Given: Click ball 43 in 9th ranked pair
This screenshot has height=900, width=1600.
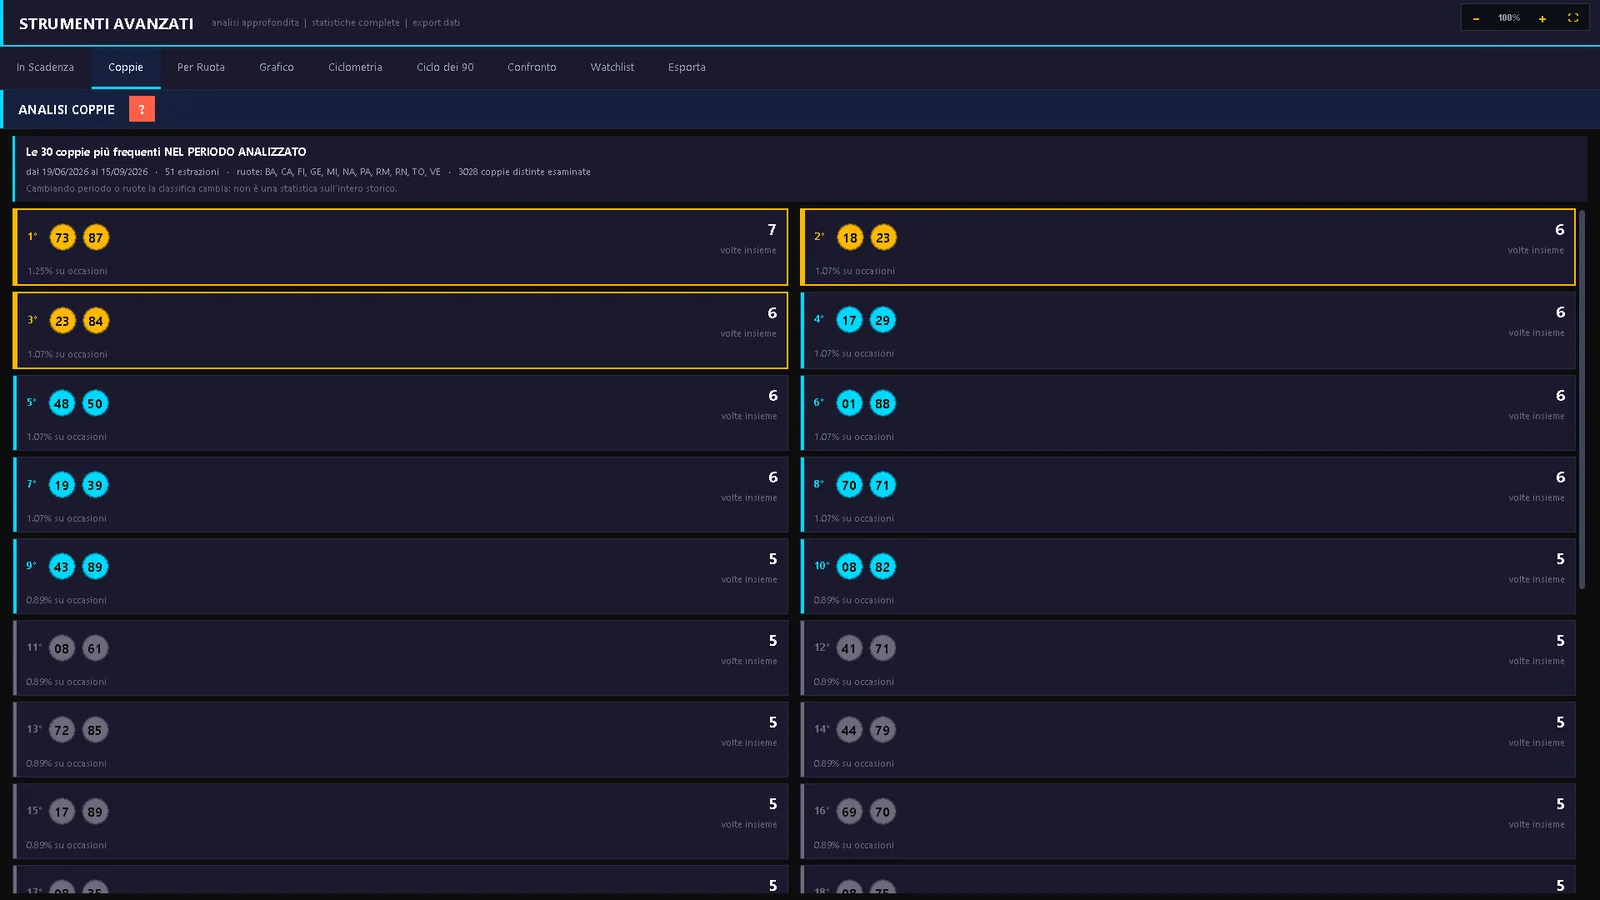Looking at the screenshot, I should coord(62,567).
